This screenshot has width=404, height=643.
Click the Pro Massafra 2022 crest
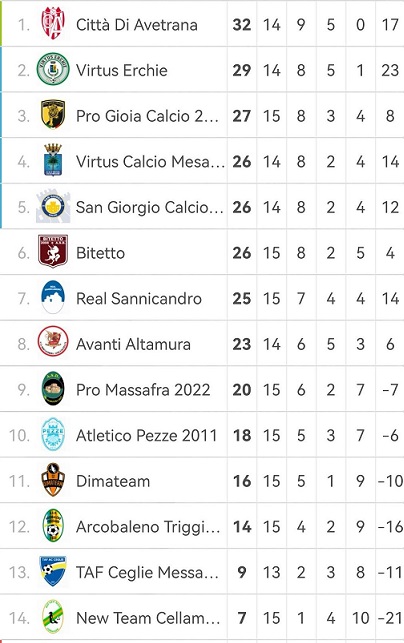[x=53, y=389]
